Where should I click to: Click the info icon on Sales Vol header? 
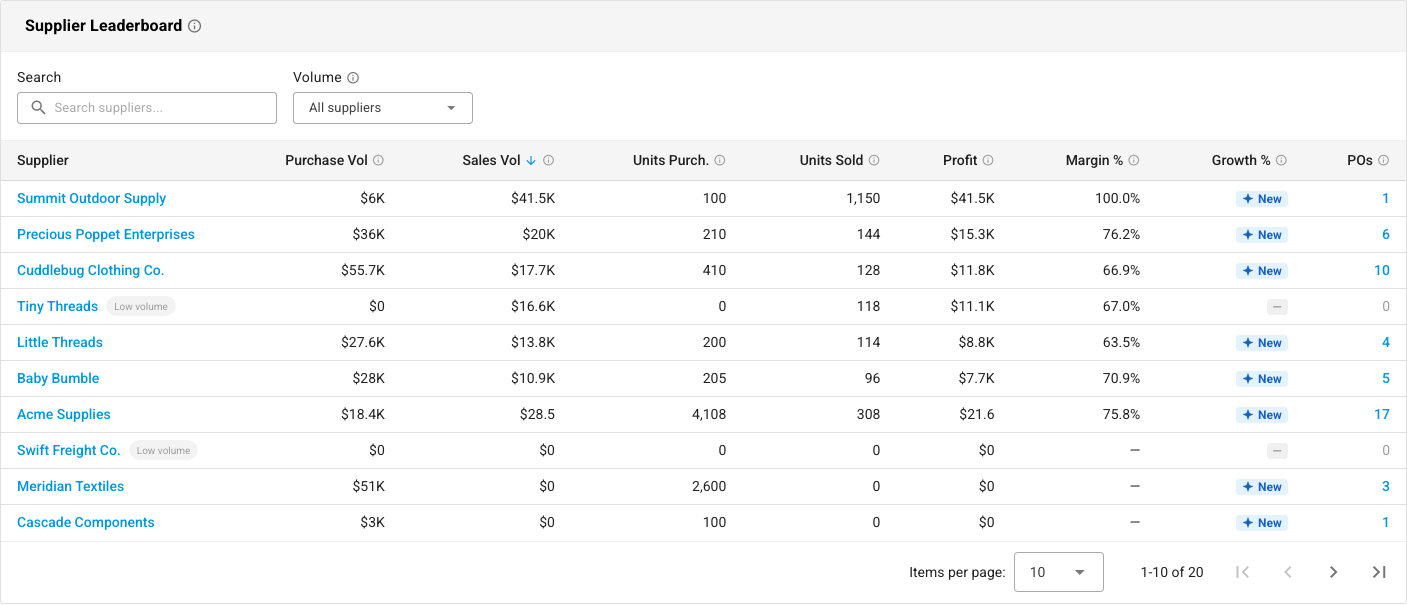tap(548, 160)
